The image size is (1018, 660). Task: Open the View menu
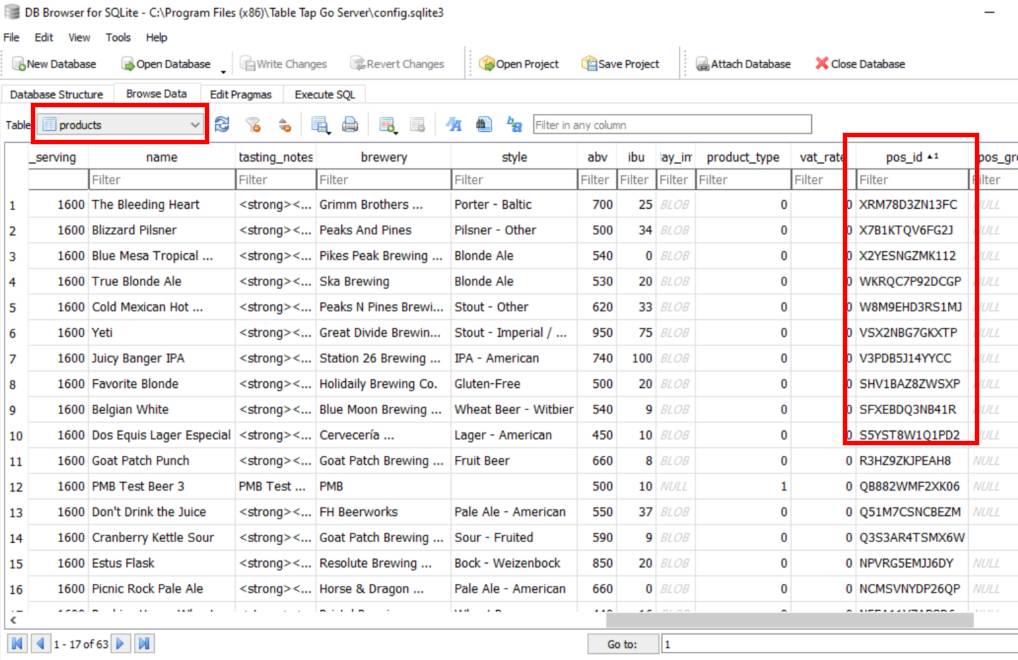79,37
